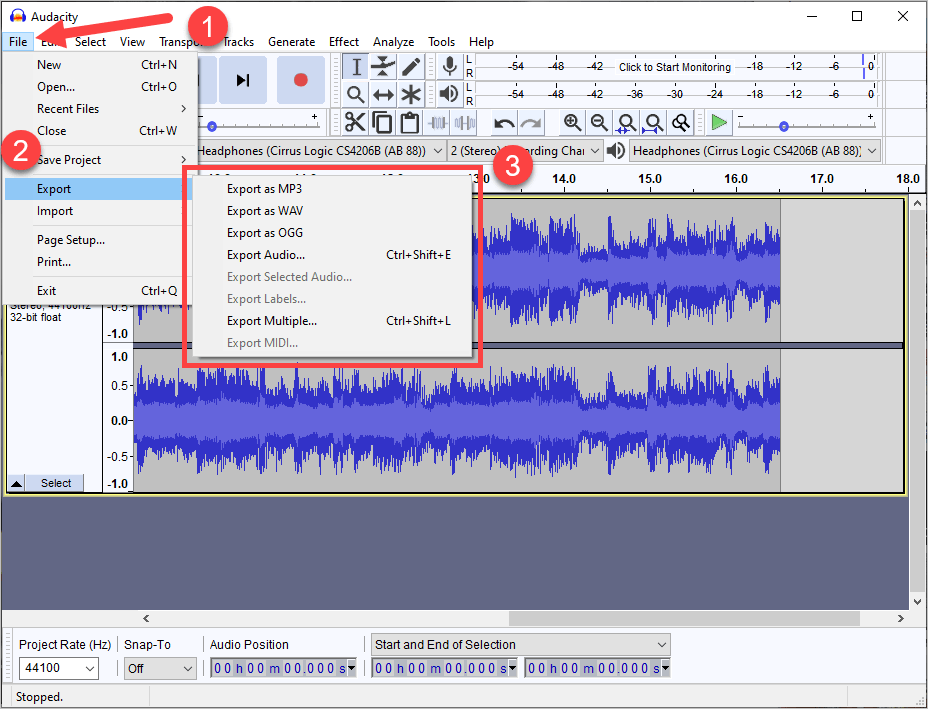This screenshot has width=928, height=709.
Task: Choose Export as WAV
Action: point(333,211)
